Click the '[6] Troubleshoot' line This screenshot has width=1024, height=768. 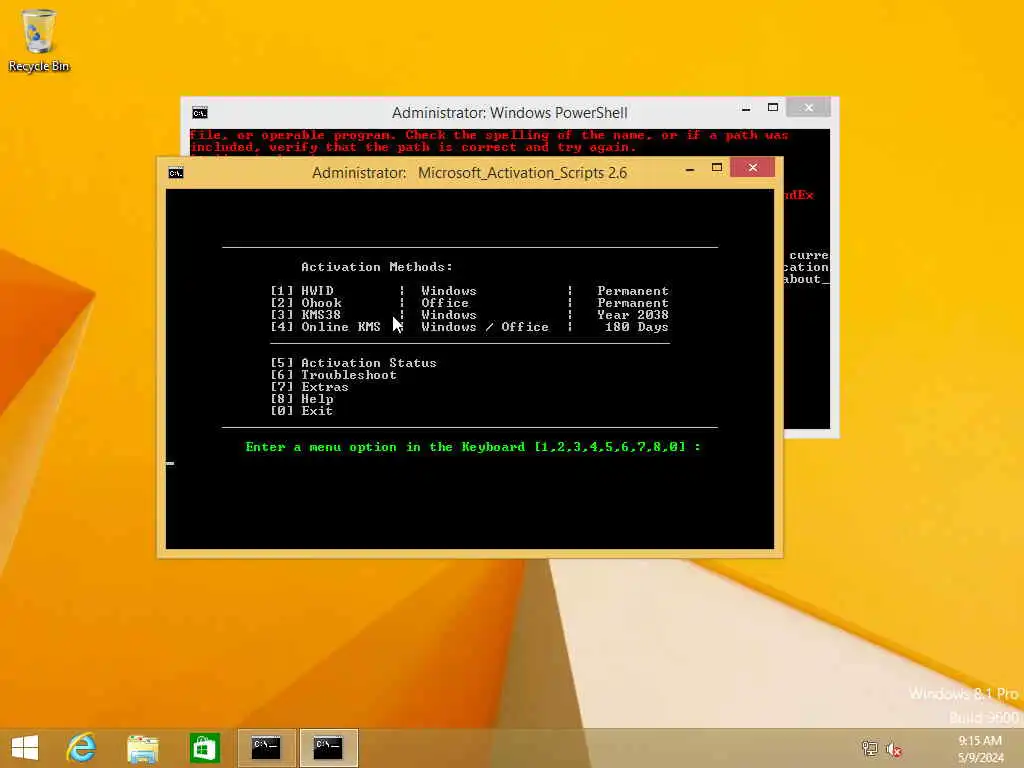pos(334,375)
